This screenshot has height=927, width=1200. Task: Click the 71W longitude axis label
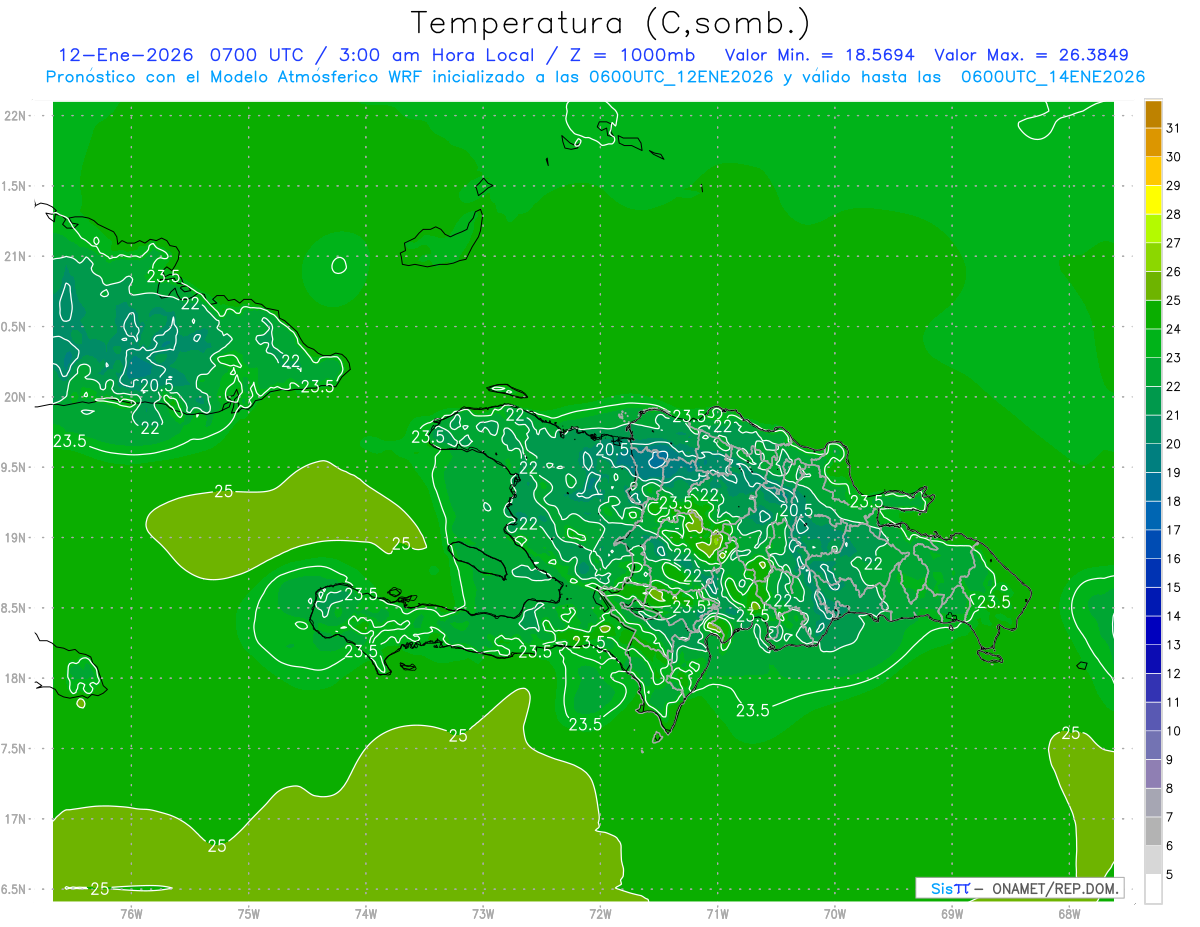point(717,913)
